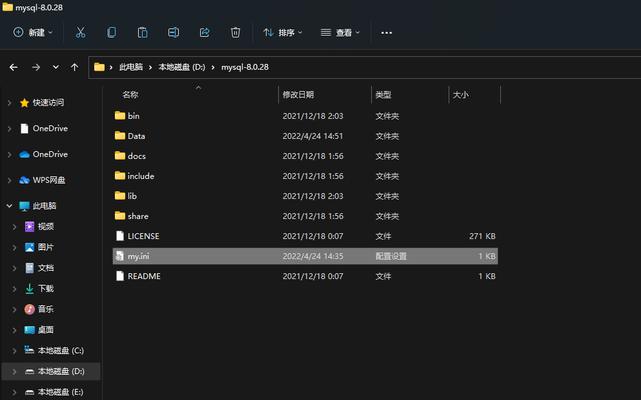Viewport: 641px width, 400px height.
Task: Click the LICENSE file icon
Action: [x=119, y=236]
